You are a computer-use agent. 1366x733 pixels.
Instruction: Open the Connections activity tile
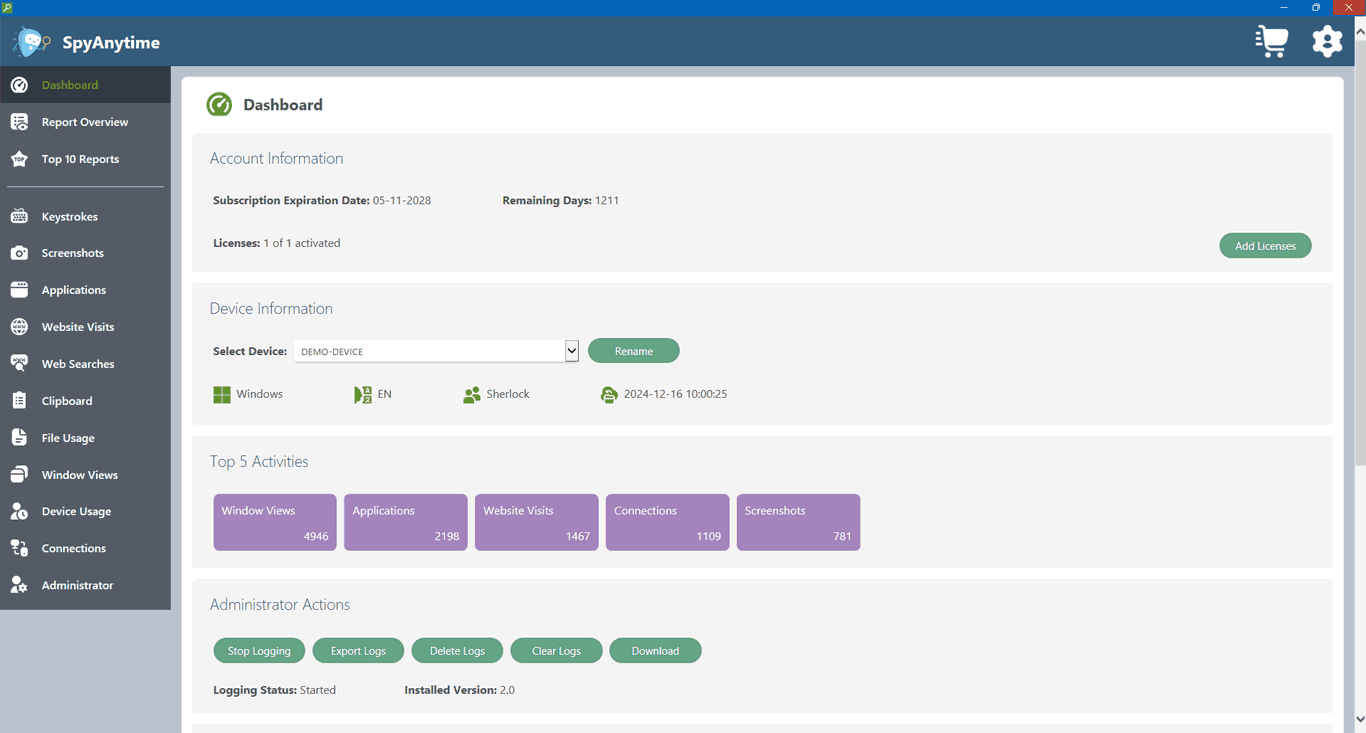coord(668,522)
